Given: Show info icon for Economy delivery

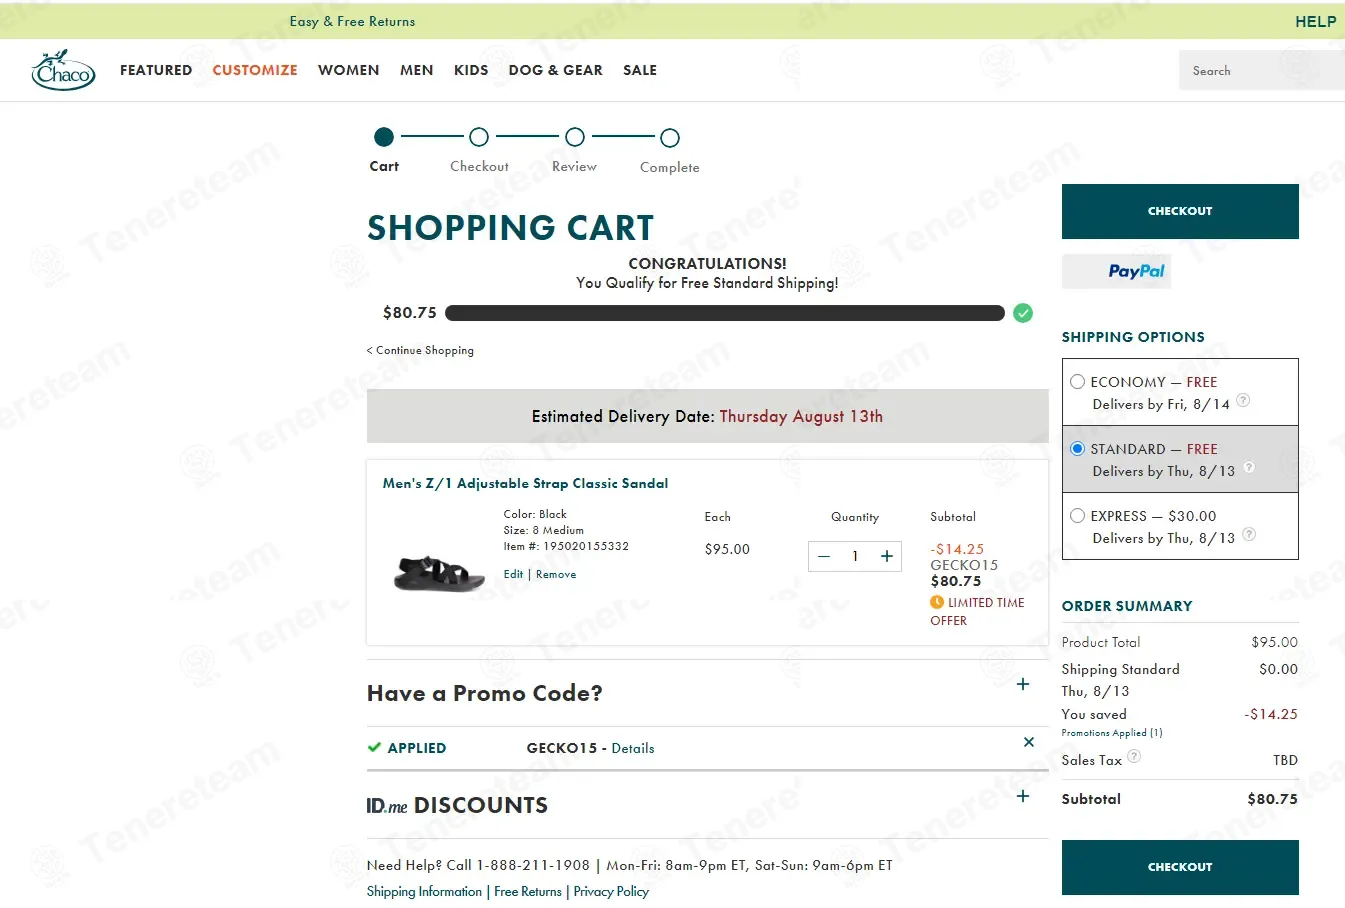Looking at the screenshot, I should [1243, 400].
